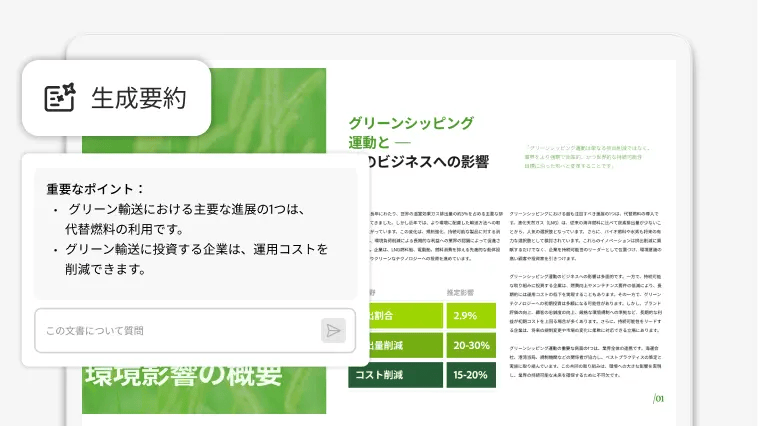Viewport: 758px width, 426px height.
Task: Click the 重要なポイント： heading text
Action: (95, 189)
